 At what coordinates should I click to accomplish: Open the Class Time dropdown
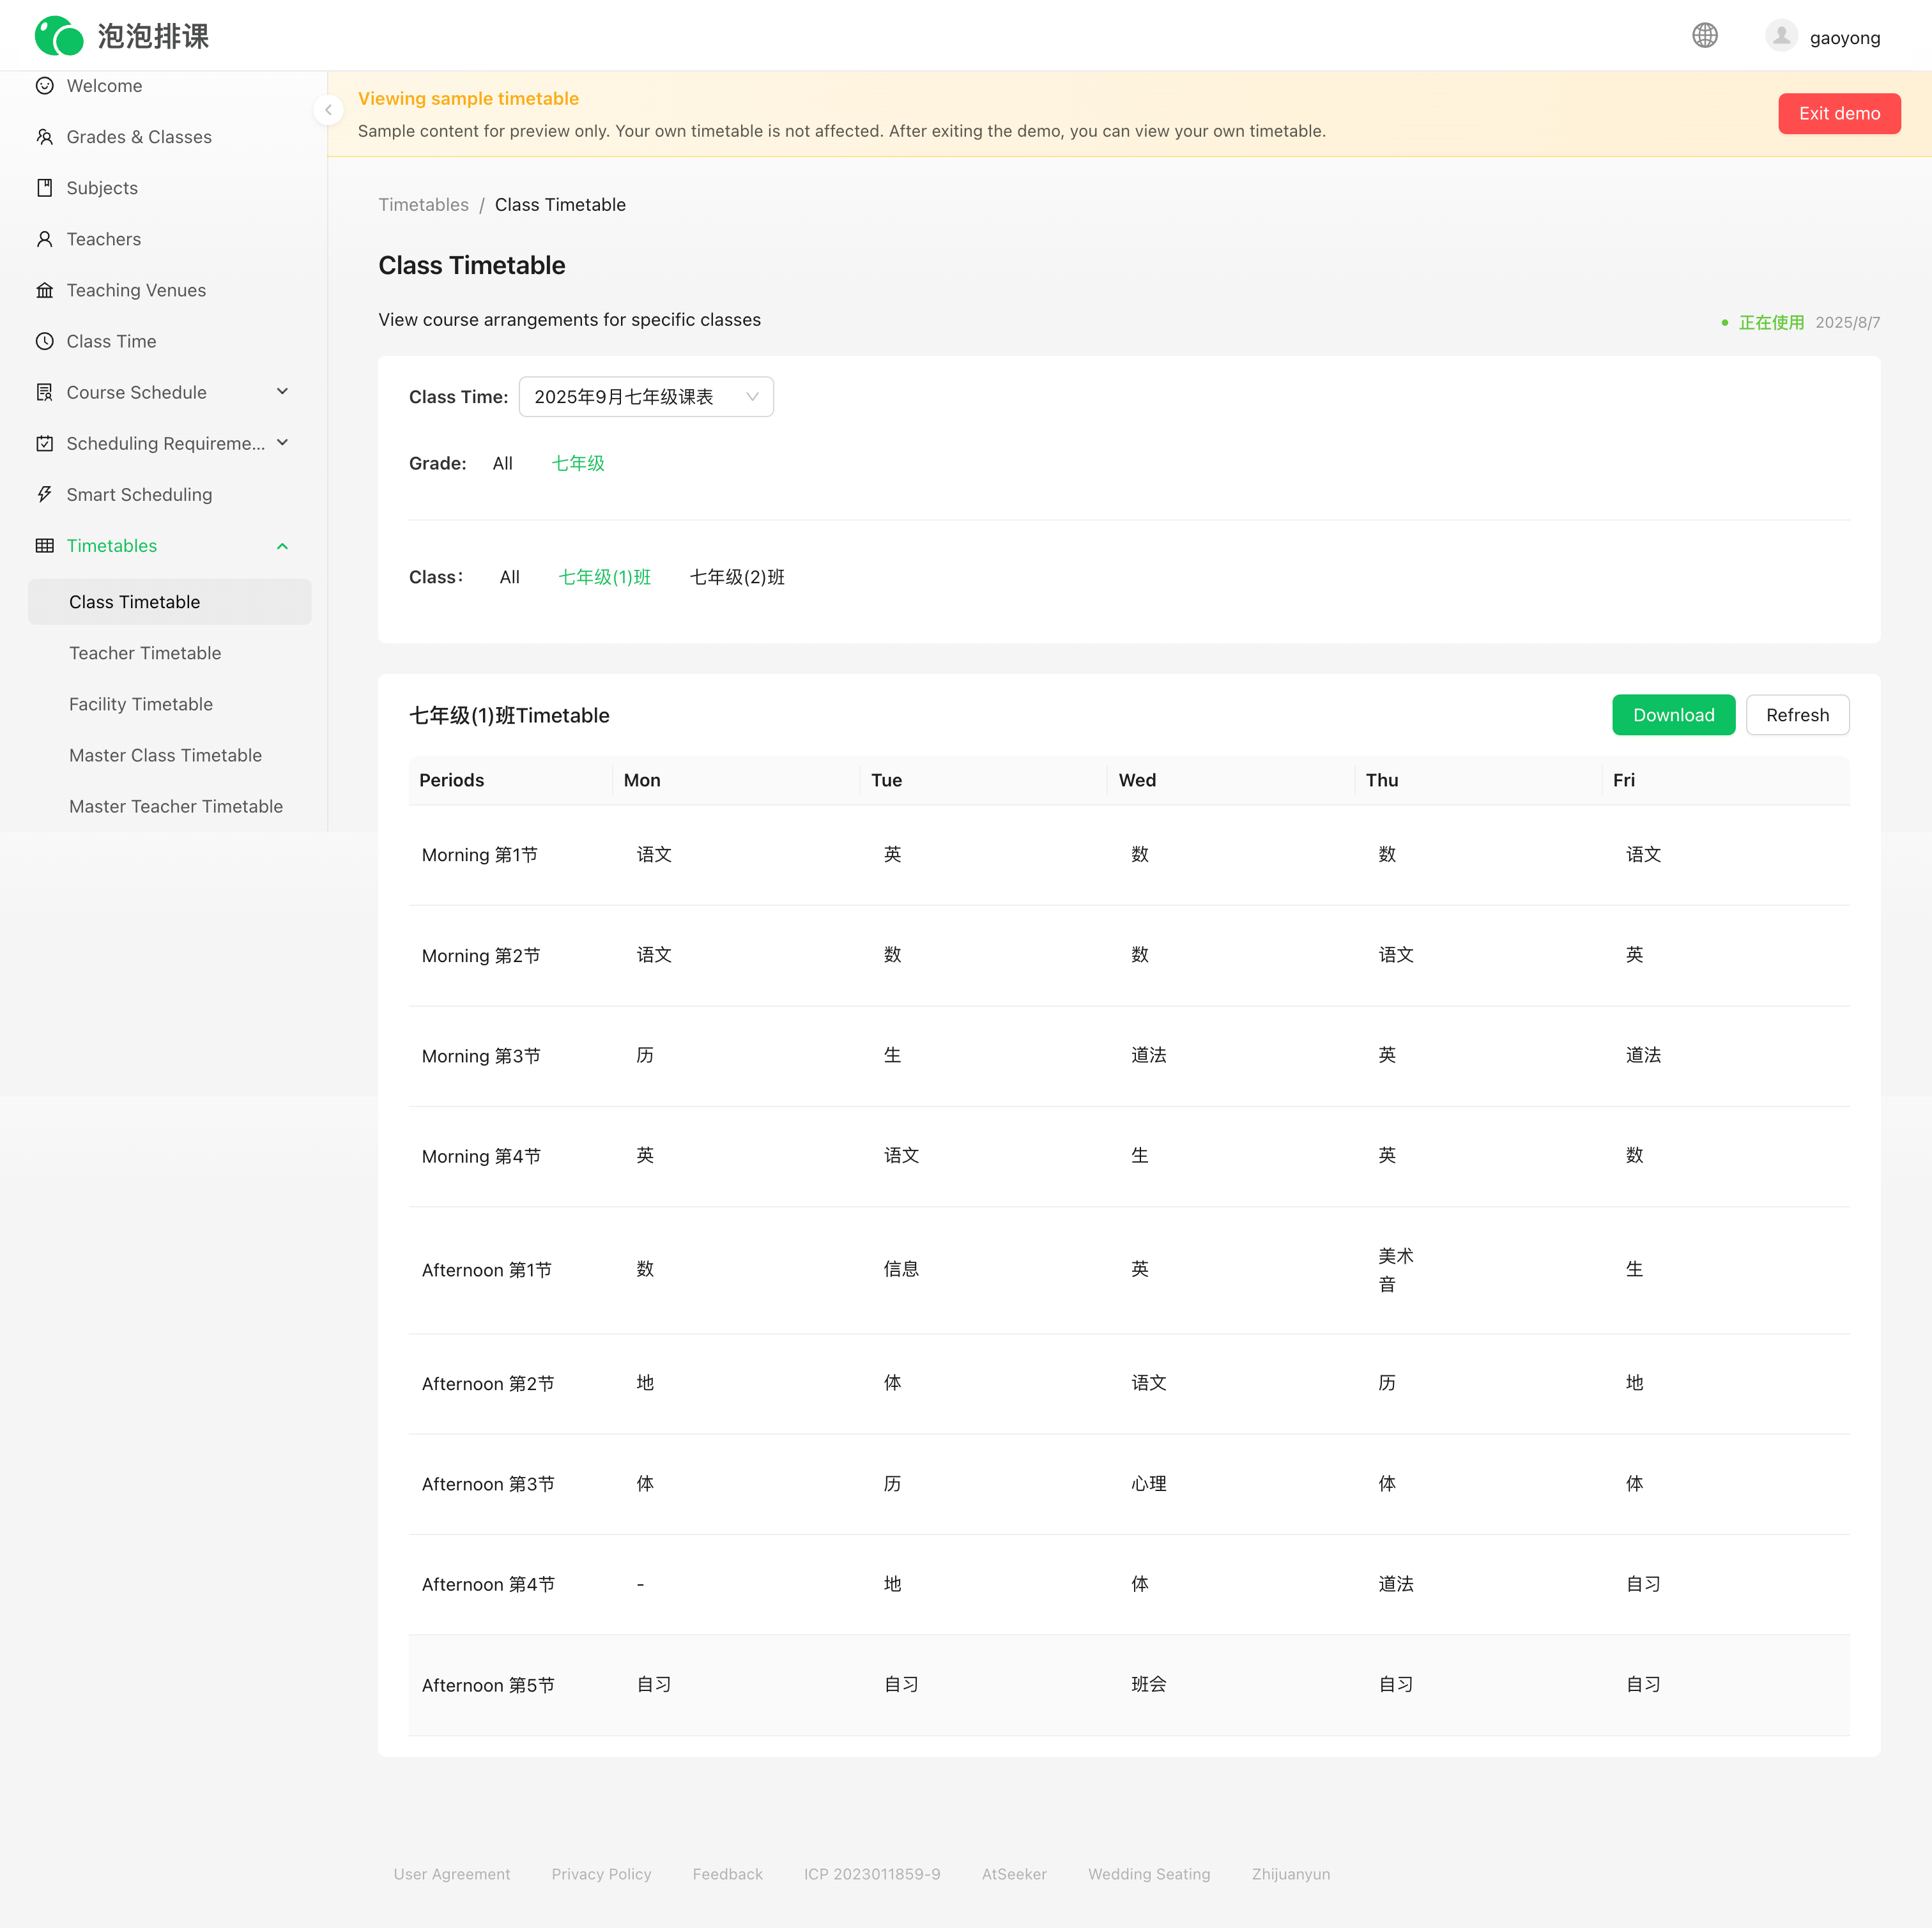coord(646,397)
